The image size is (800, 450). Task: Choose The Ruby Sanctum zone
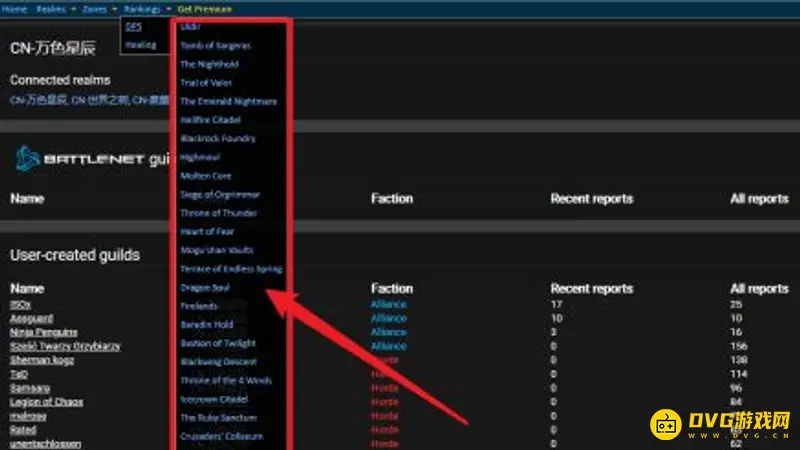pyautogui.click(x=218, y=418)
